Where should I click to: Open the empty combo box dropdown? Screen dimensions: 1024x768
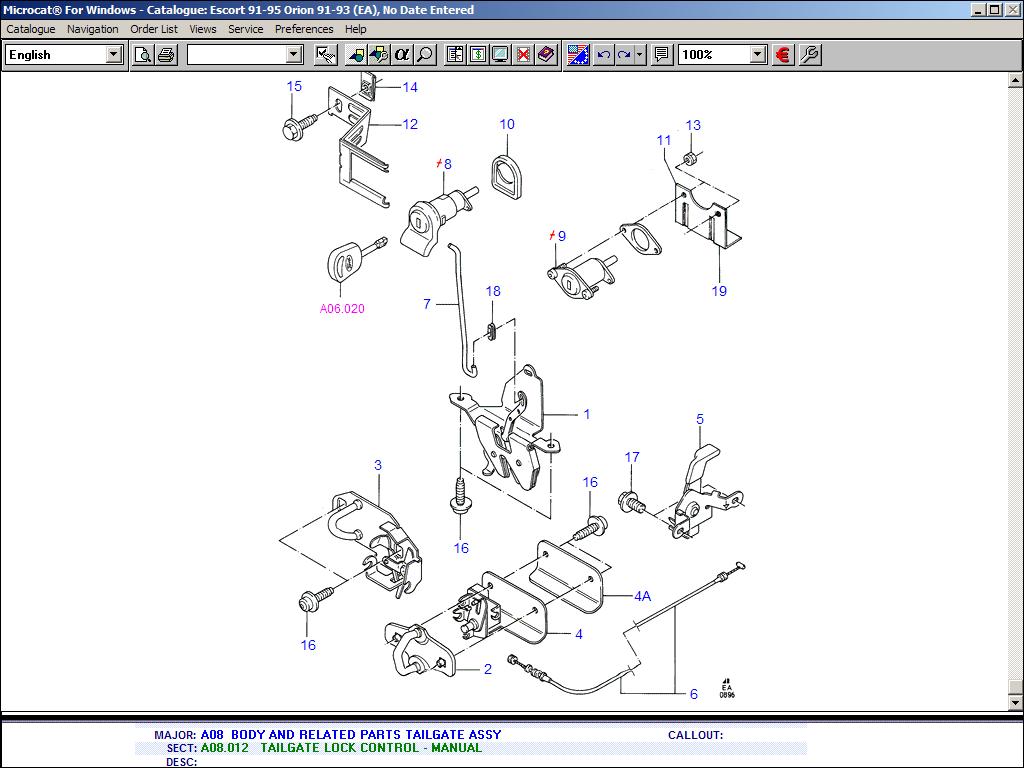[294, 54]
